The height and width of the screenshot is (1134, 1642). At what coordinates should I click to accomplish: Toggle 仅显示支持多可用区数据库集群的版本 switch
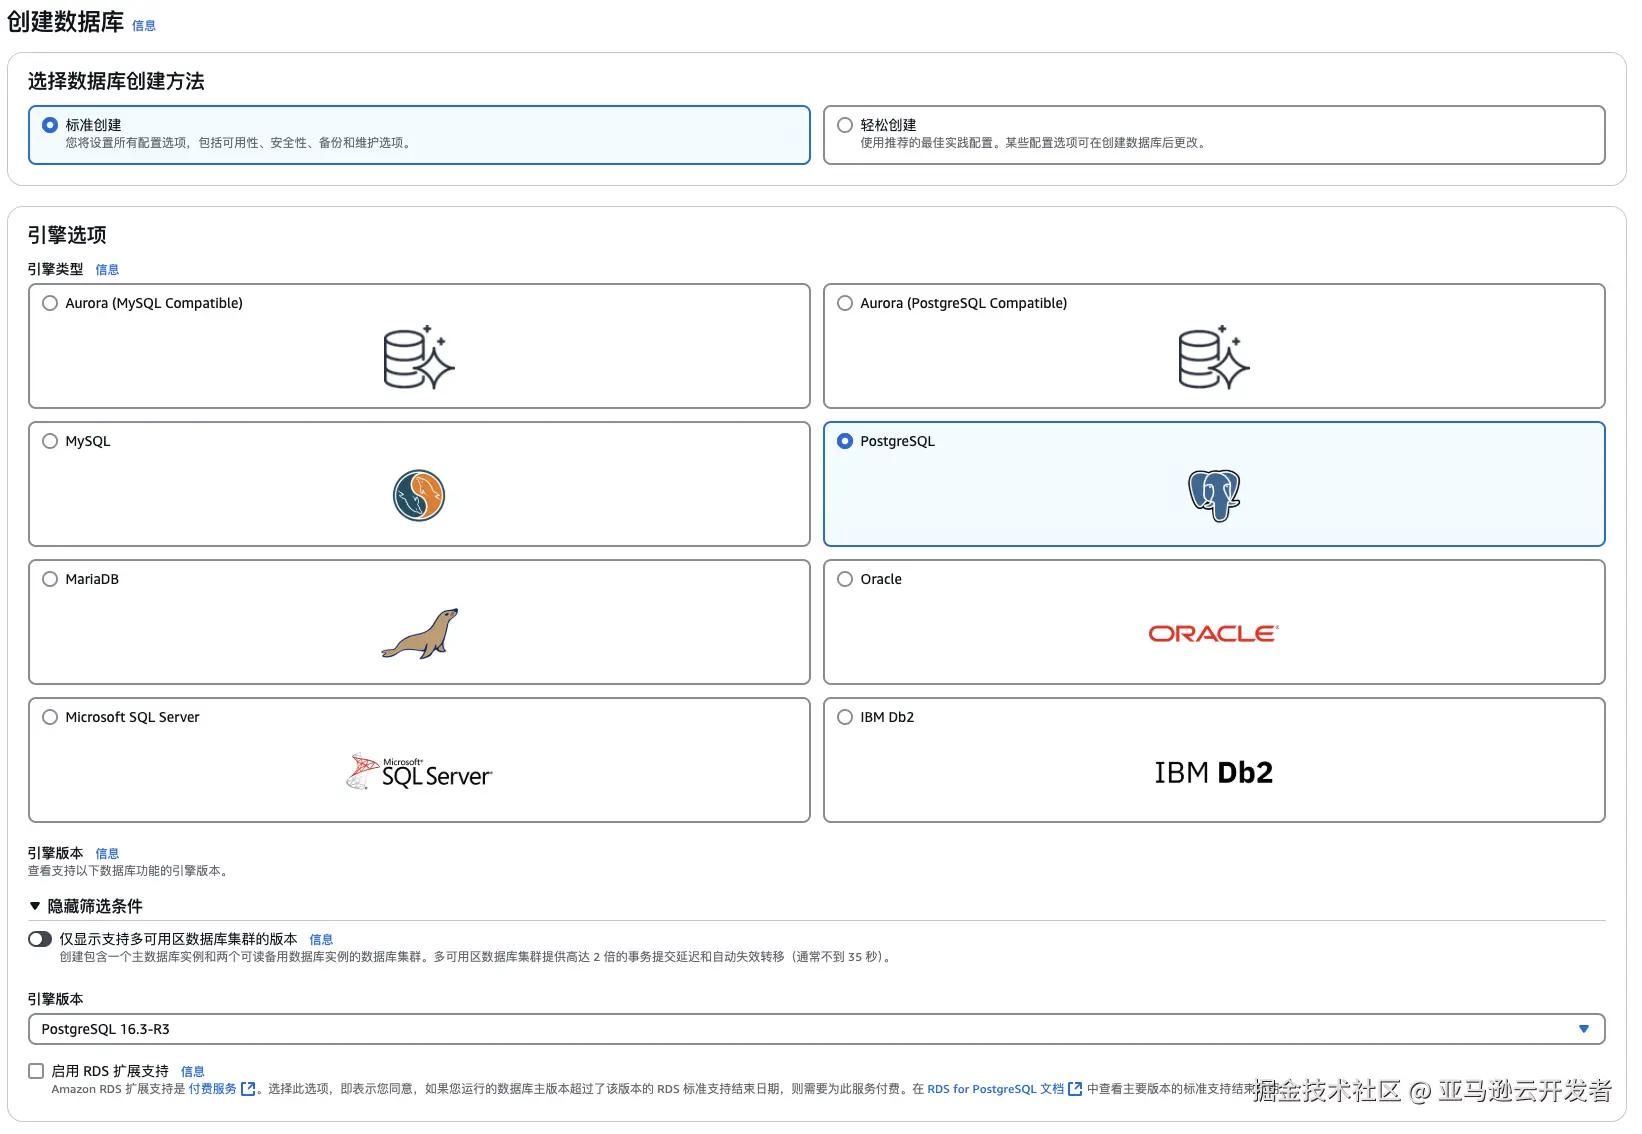[40, 939]
